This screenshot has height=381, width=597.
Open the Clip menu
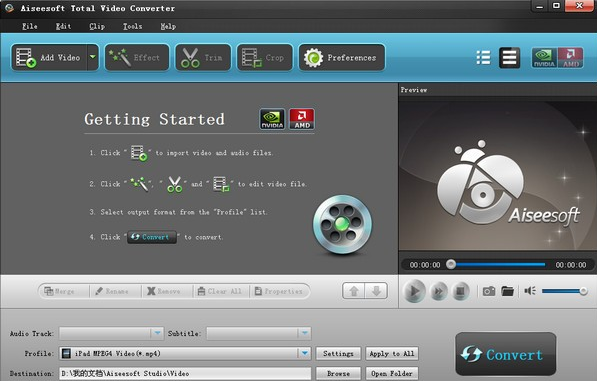(97, 26)
